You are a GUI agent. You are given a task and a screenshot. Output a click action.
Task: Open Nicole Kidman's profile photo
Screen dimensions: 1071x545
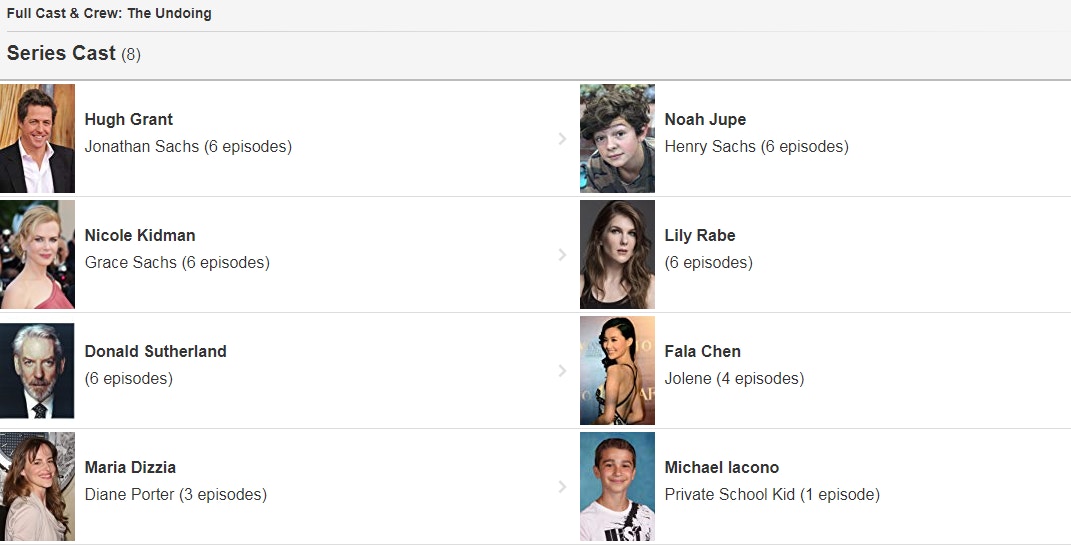[x=37, y=254]
